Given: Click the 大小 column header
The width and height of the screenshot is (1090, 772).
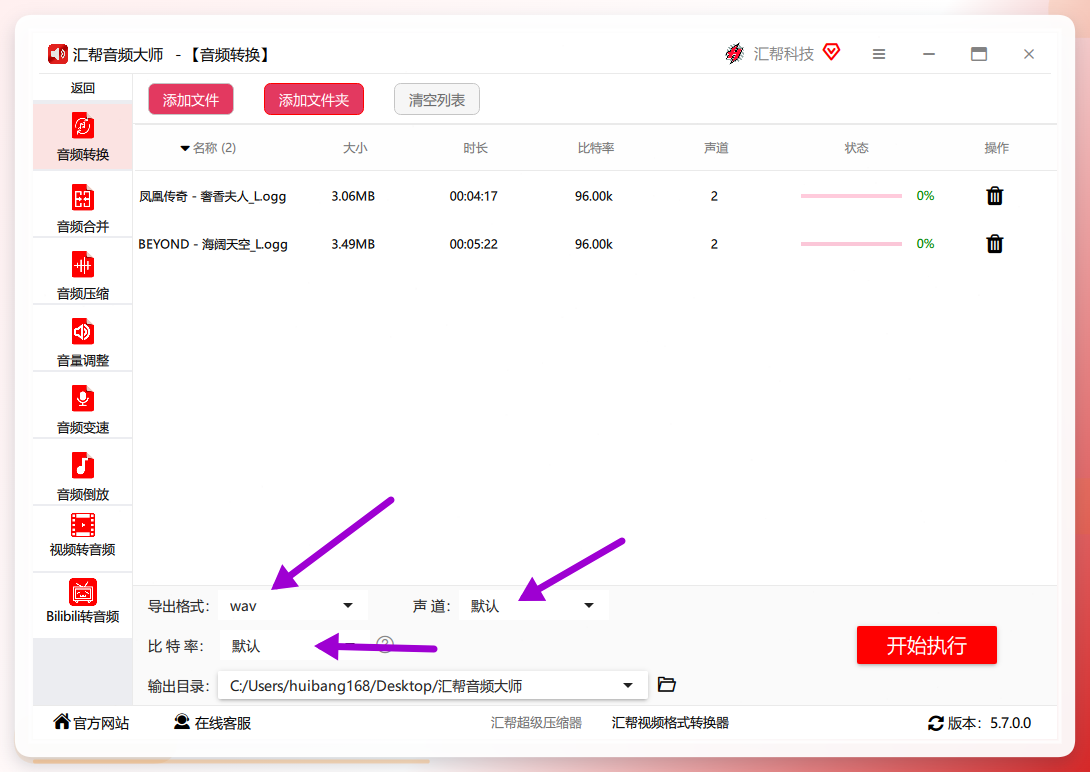Looking at the screenshot, I should coord(355,148).
